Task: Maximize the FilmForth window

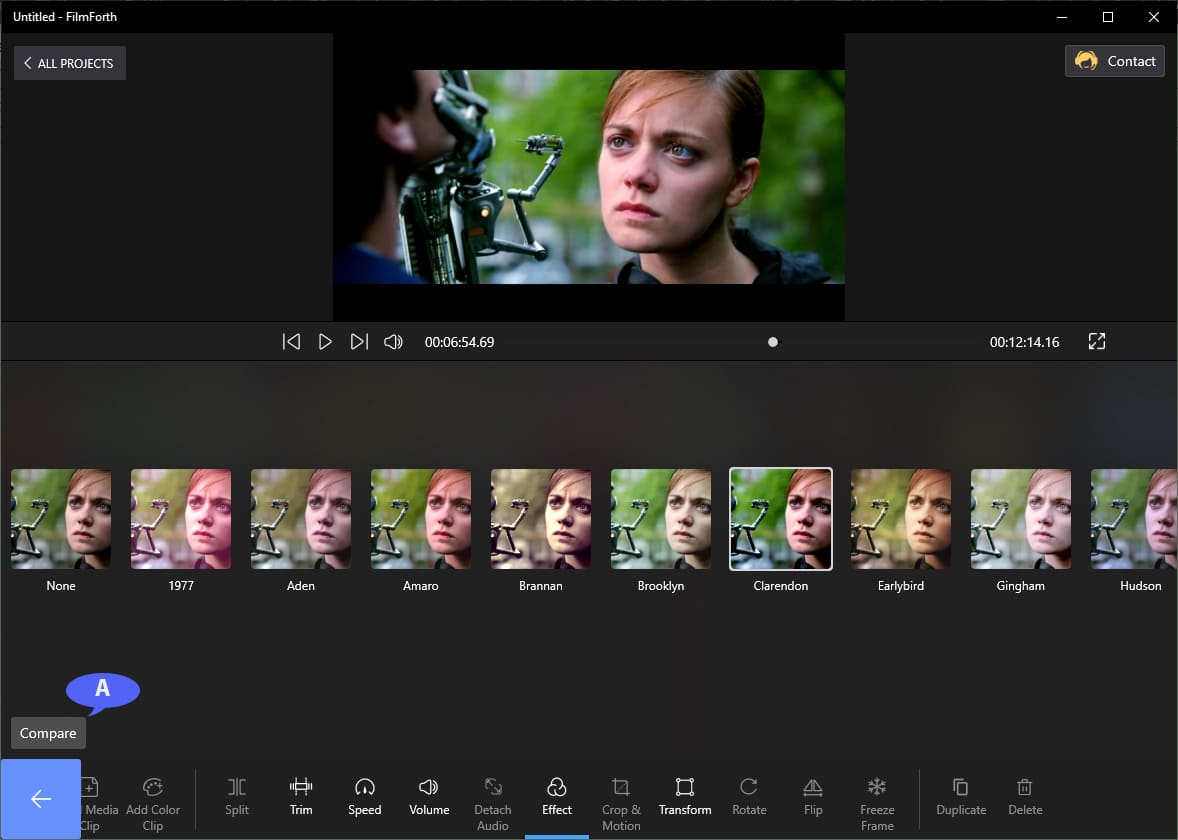Action: [1107, 17]
